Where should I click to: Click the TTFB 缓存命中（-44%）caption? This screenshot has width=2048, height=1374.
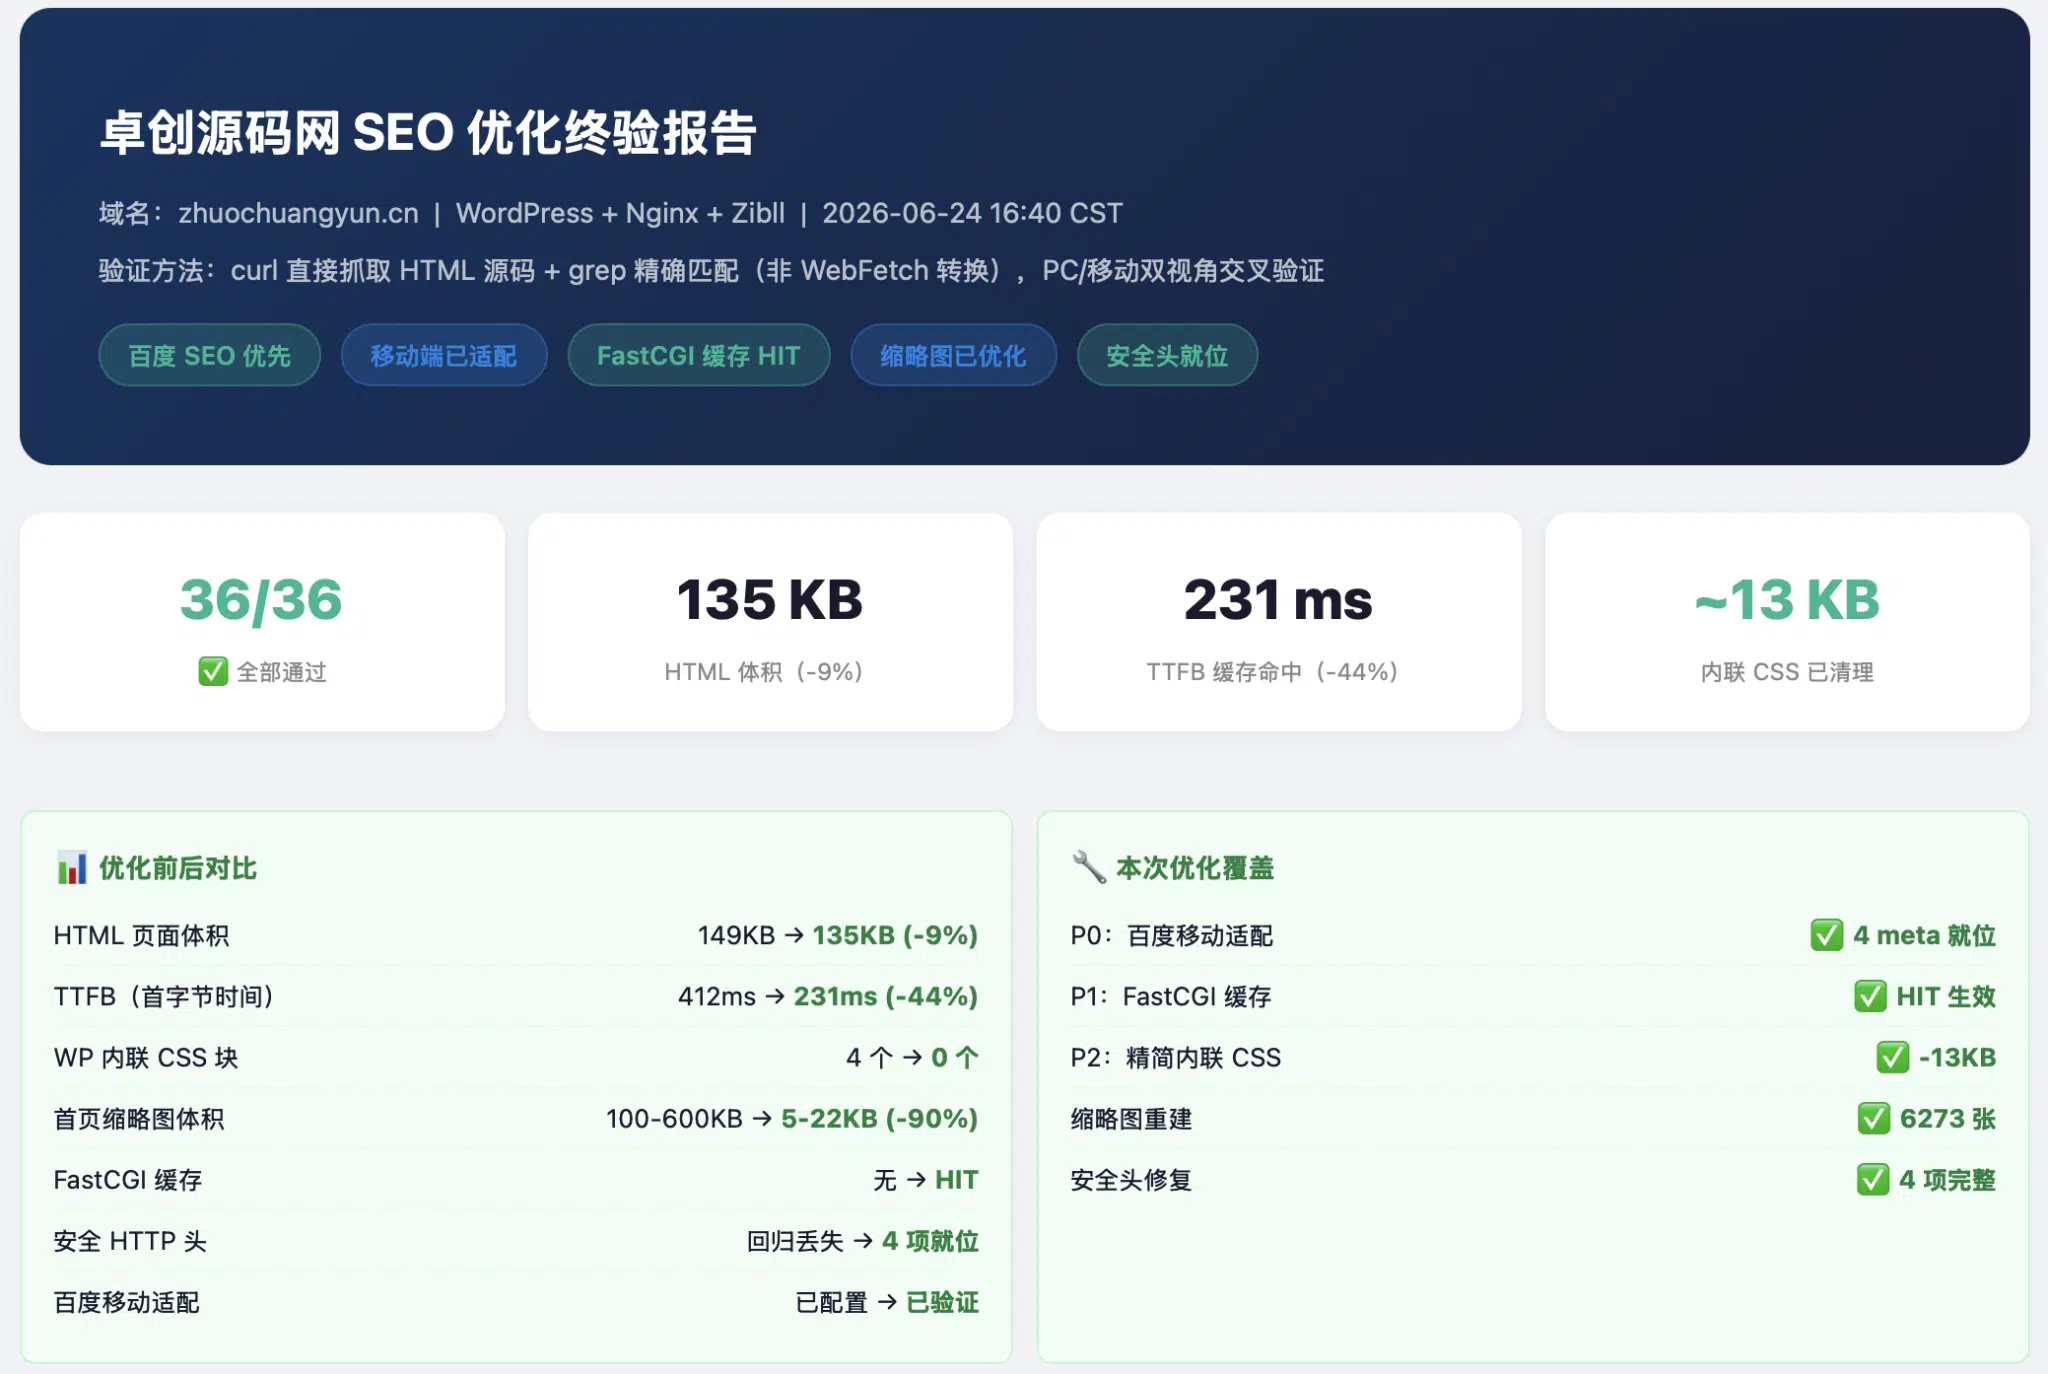pyautogui.click(x=1272, y=671)
